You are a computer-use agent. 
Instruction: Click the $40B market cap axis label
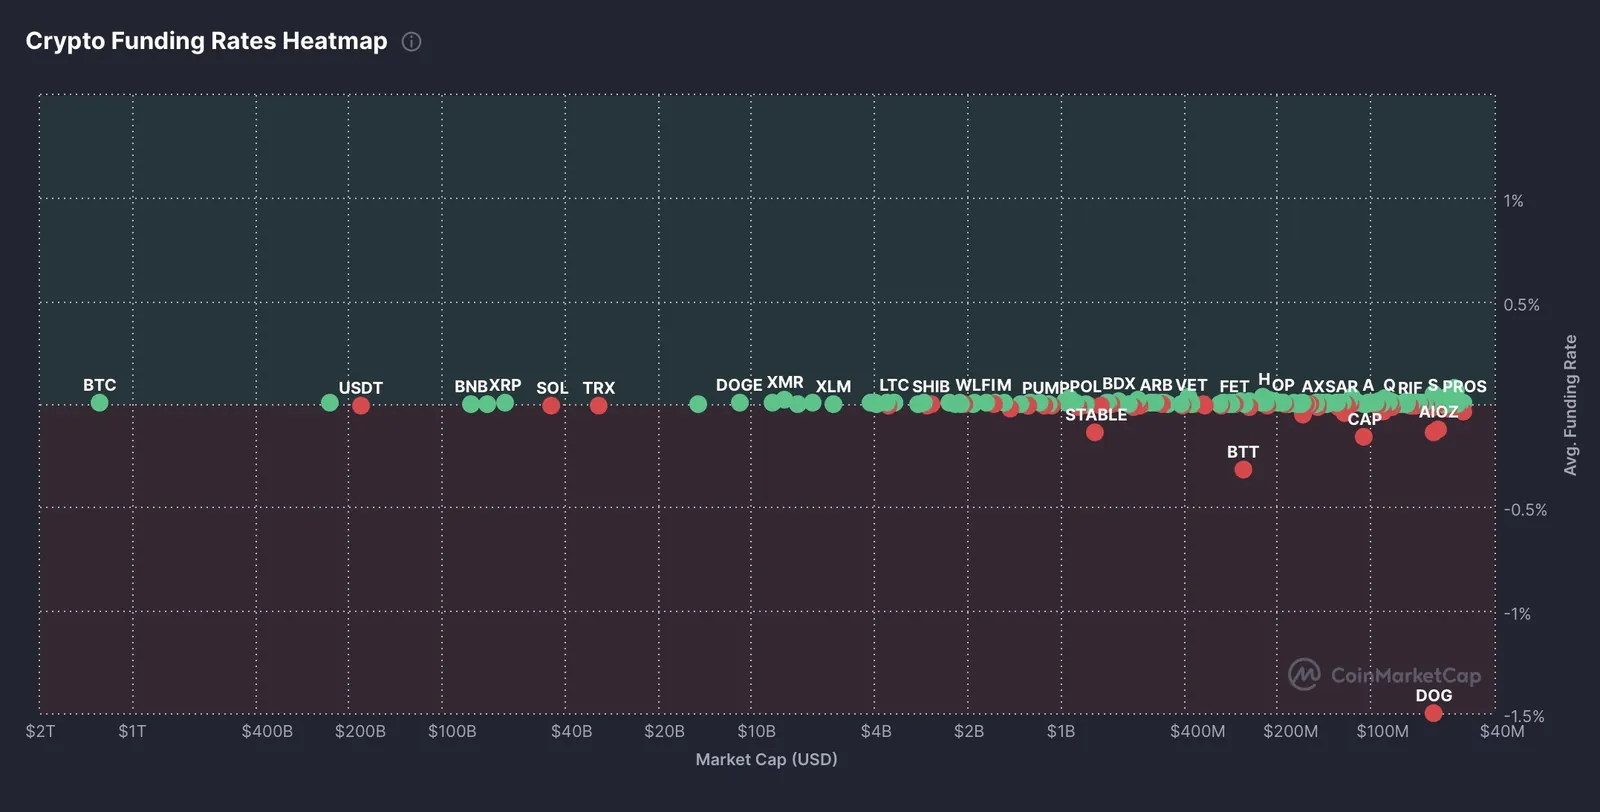571,732
